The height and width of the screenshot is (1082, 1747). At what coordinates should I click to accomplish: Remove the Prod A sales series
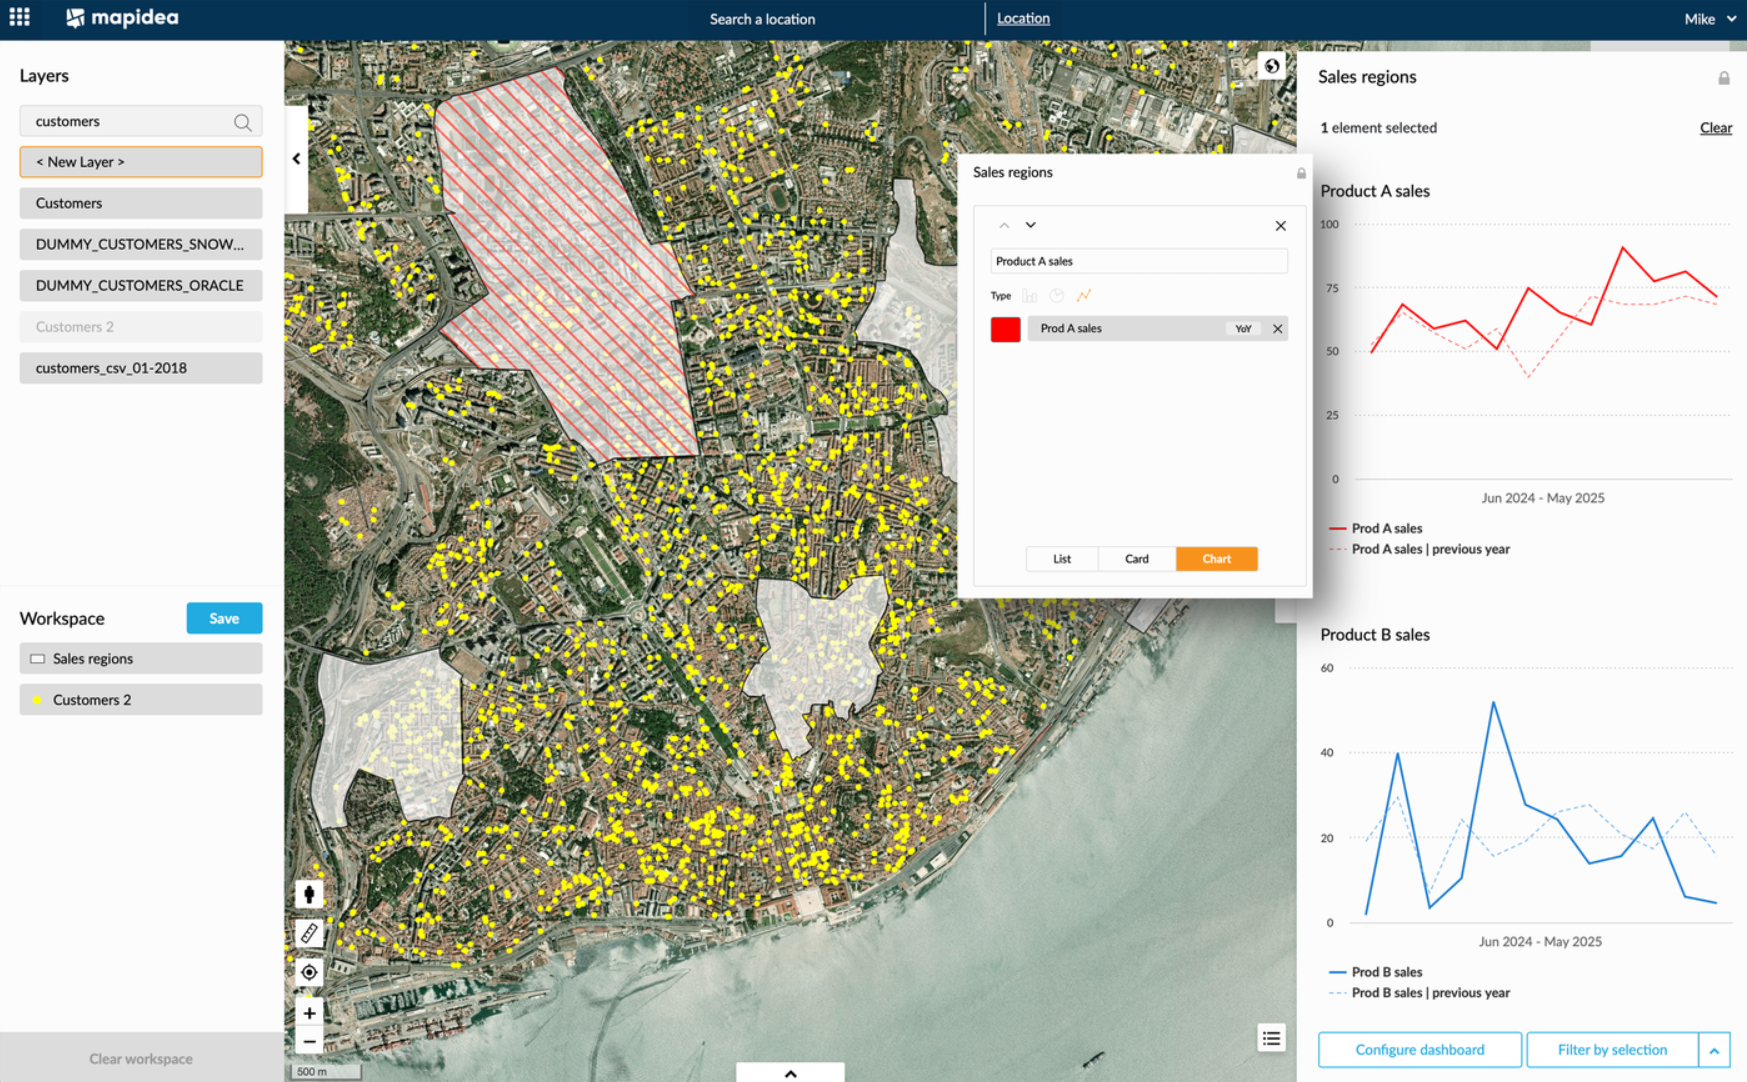tap(1277, 329)
